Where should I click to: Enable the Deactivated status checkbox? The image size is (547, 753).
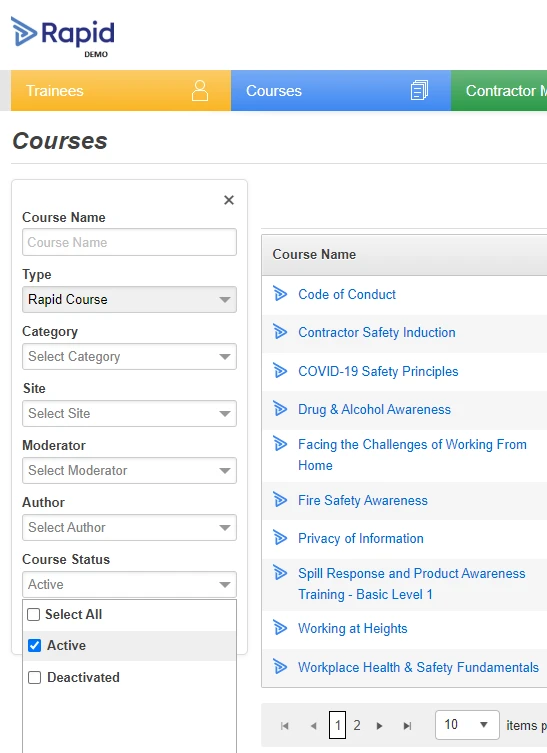pos(35,678)
